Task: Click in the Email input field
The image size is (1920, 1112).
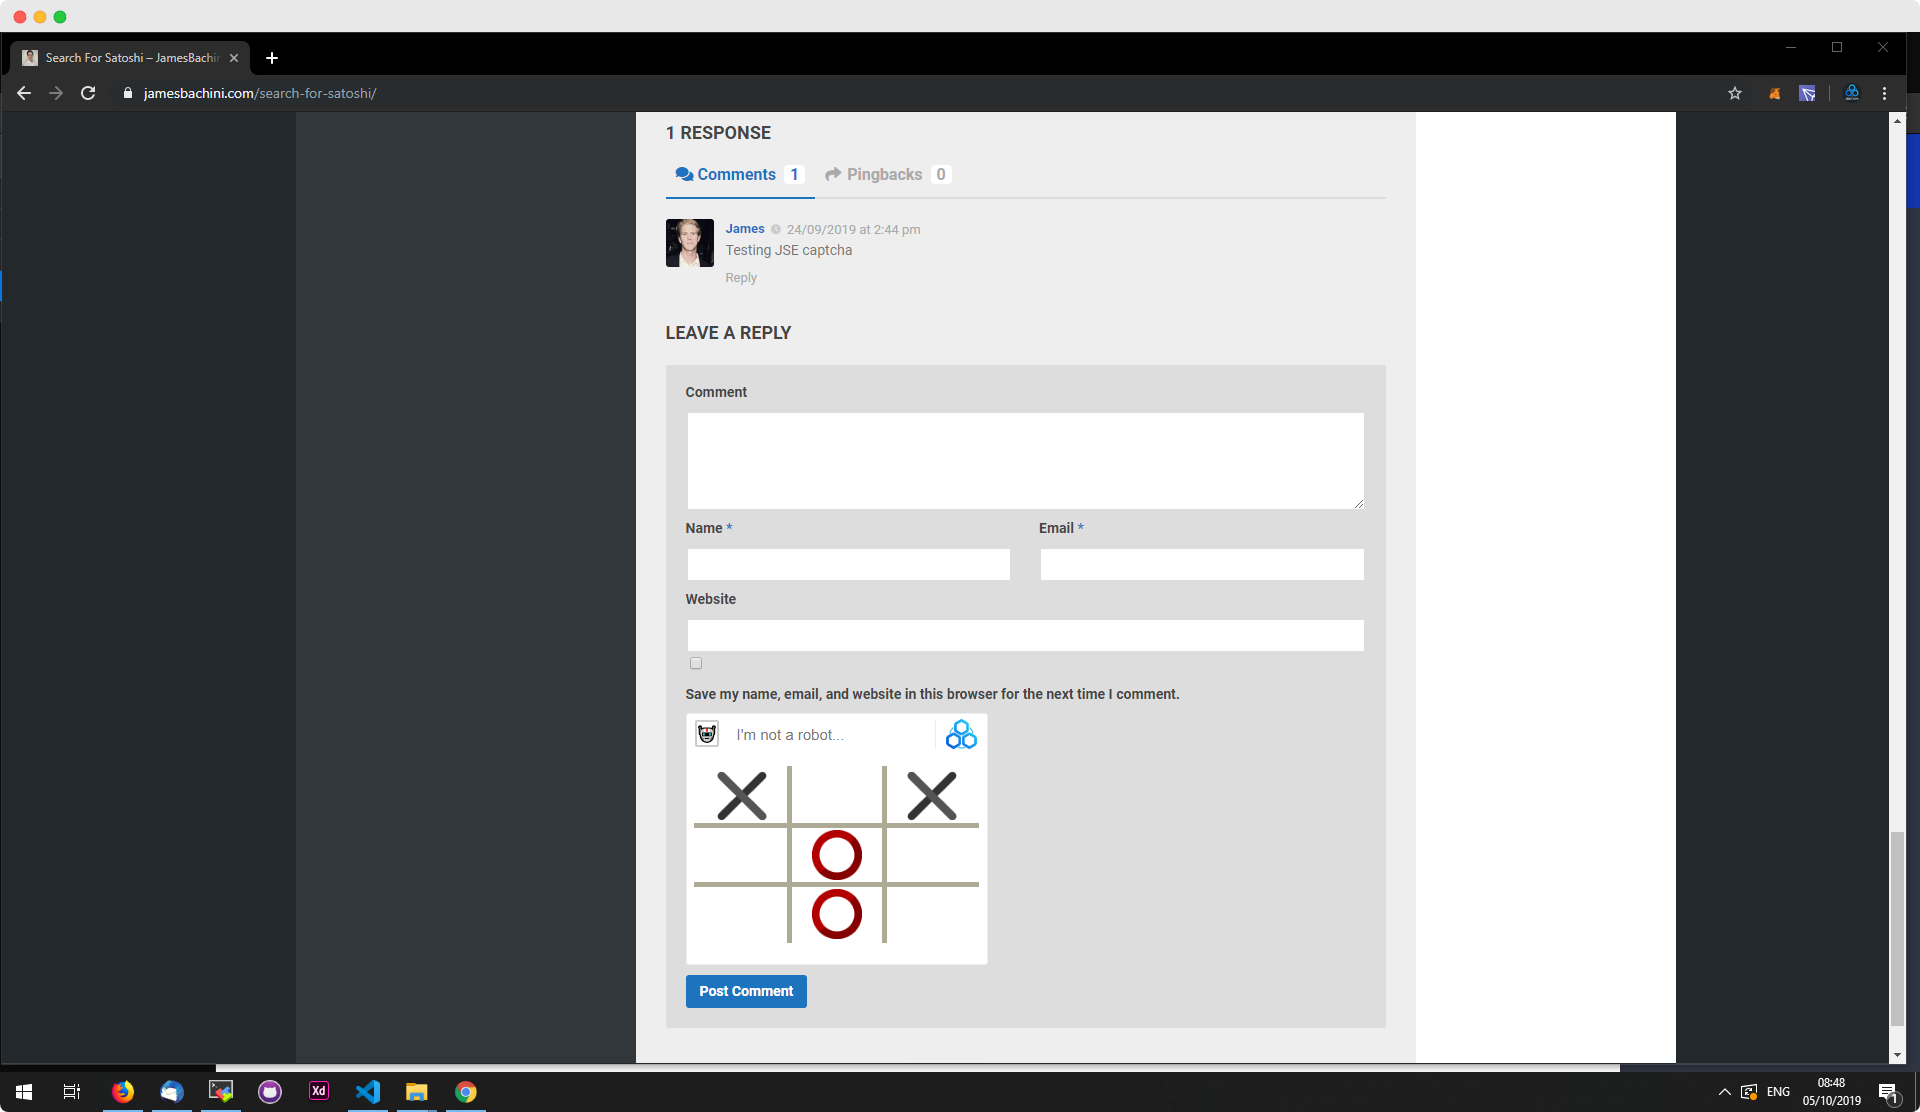Action: [x=1202, y=564]
